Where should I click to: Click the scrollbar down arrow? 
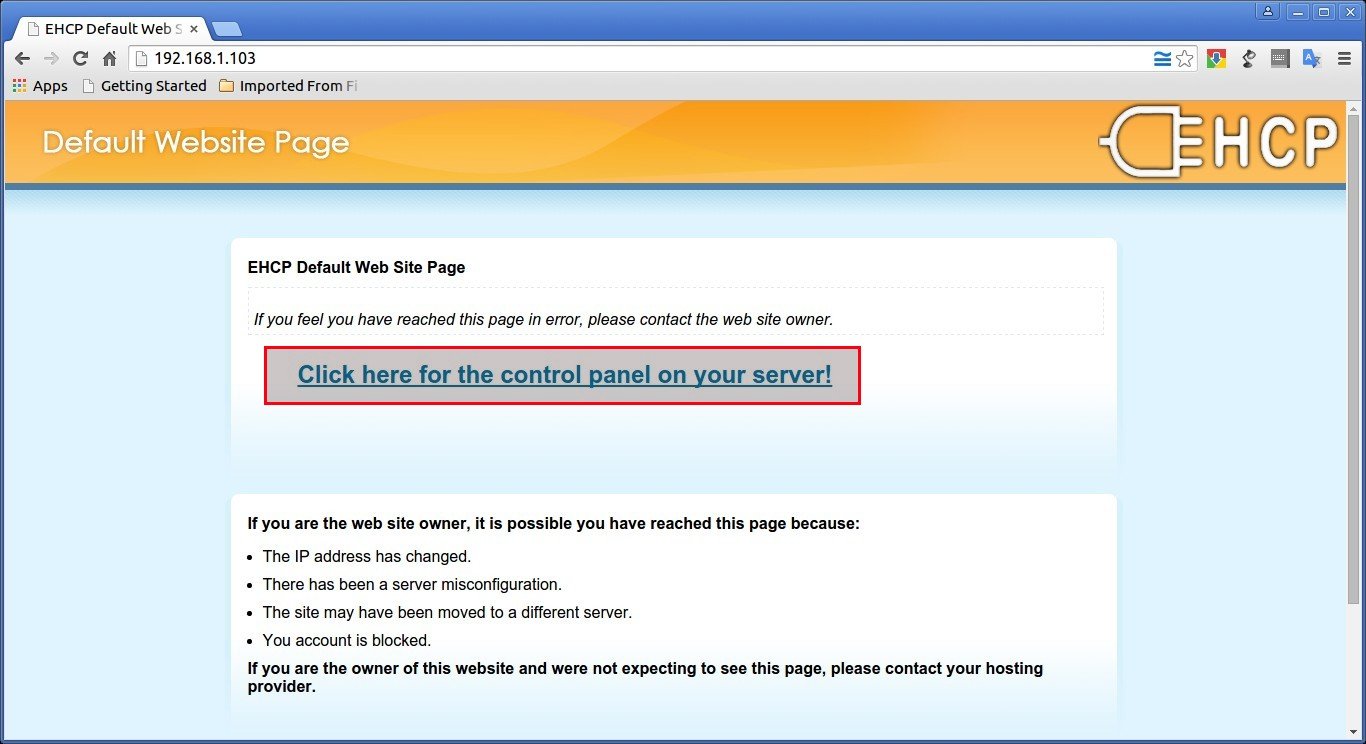click(x=1355, y=732)
